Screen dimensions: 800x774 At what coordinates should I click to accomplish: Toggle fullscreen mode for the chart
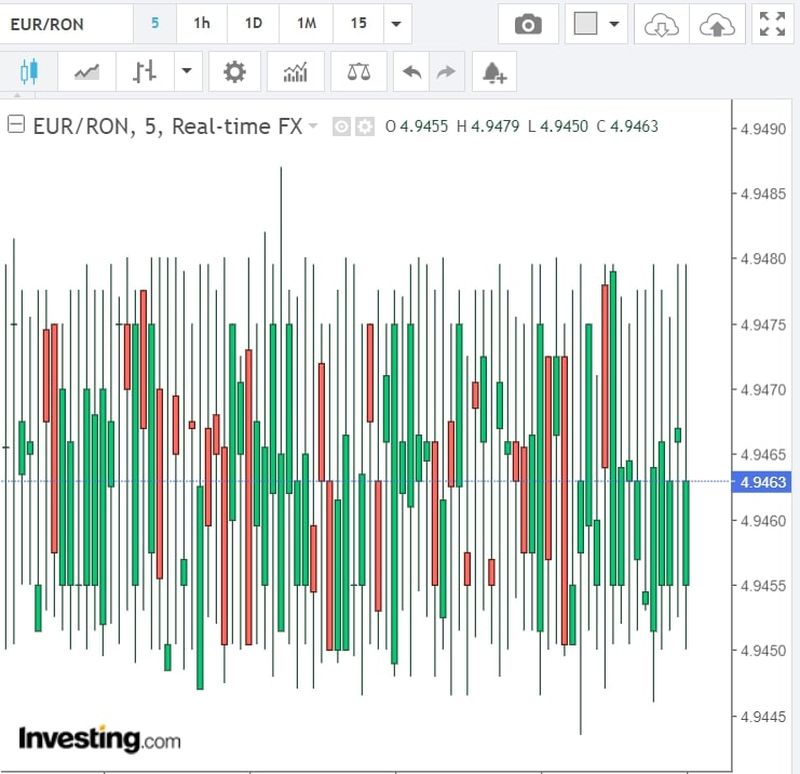coord(772,25)
